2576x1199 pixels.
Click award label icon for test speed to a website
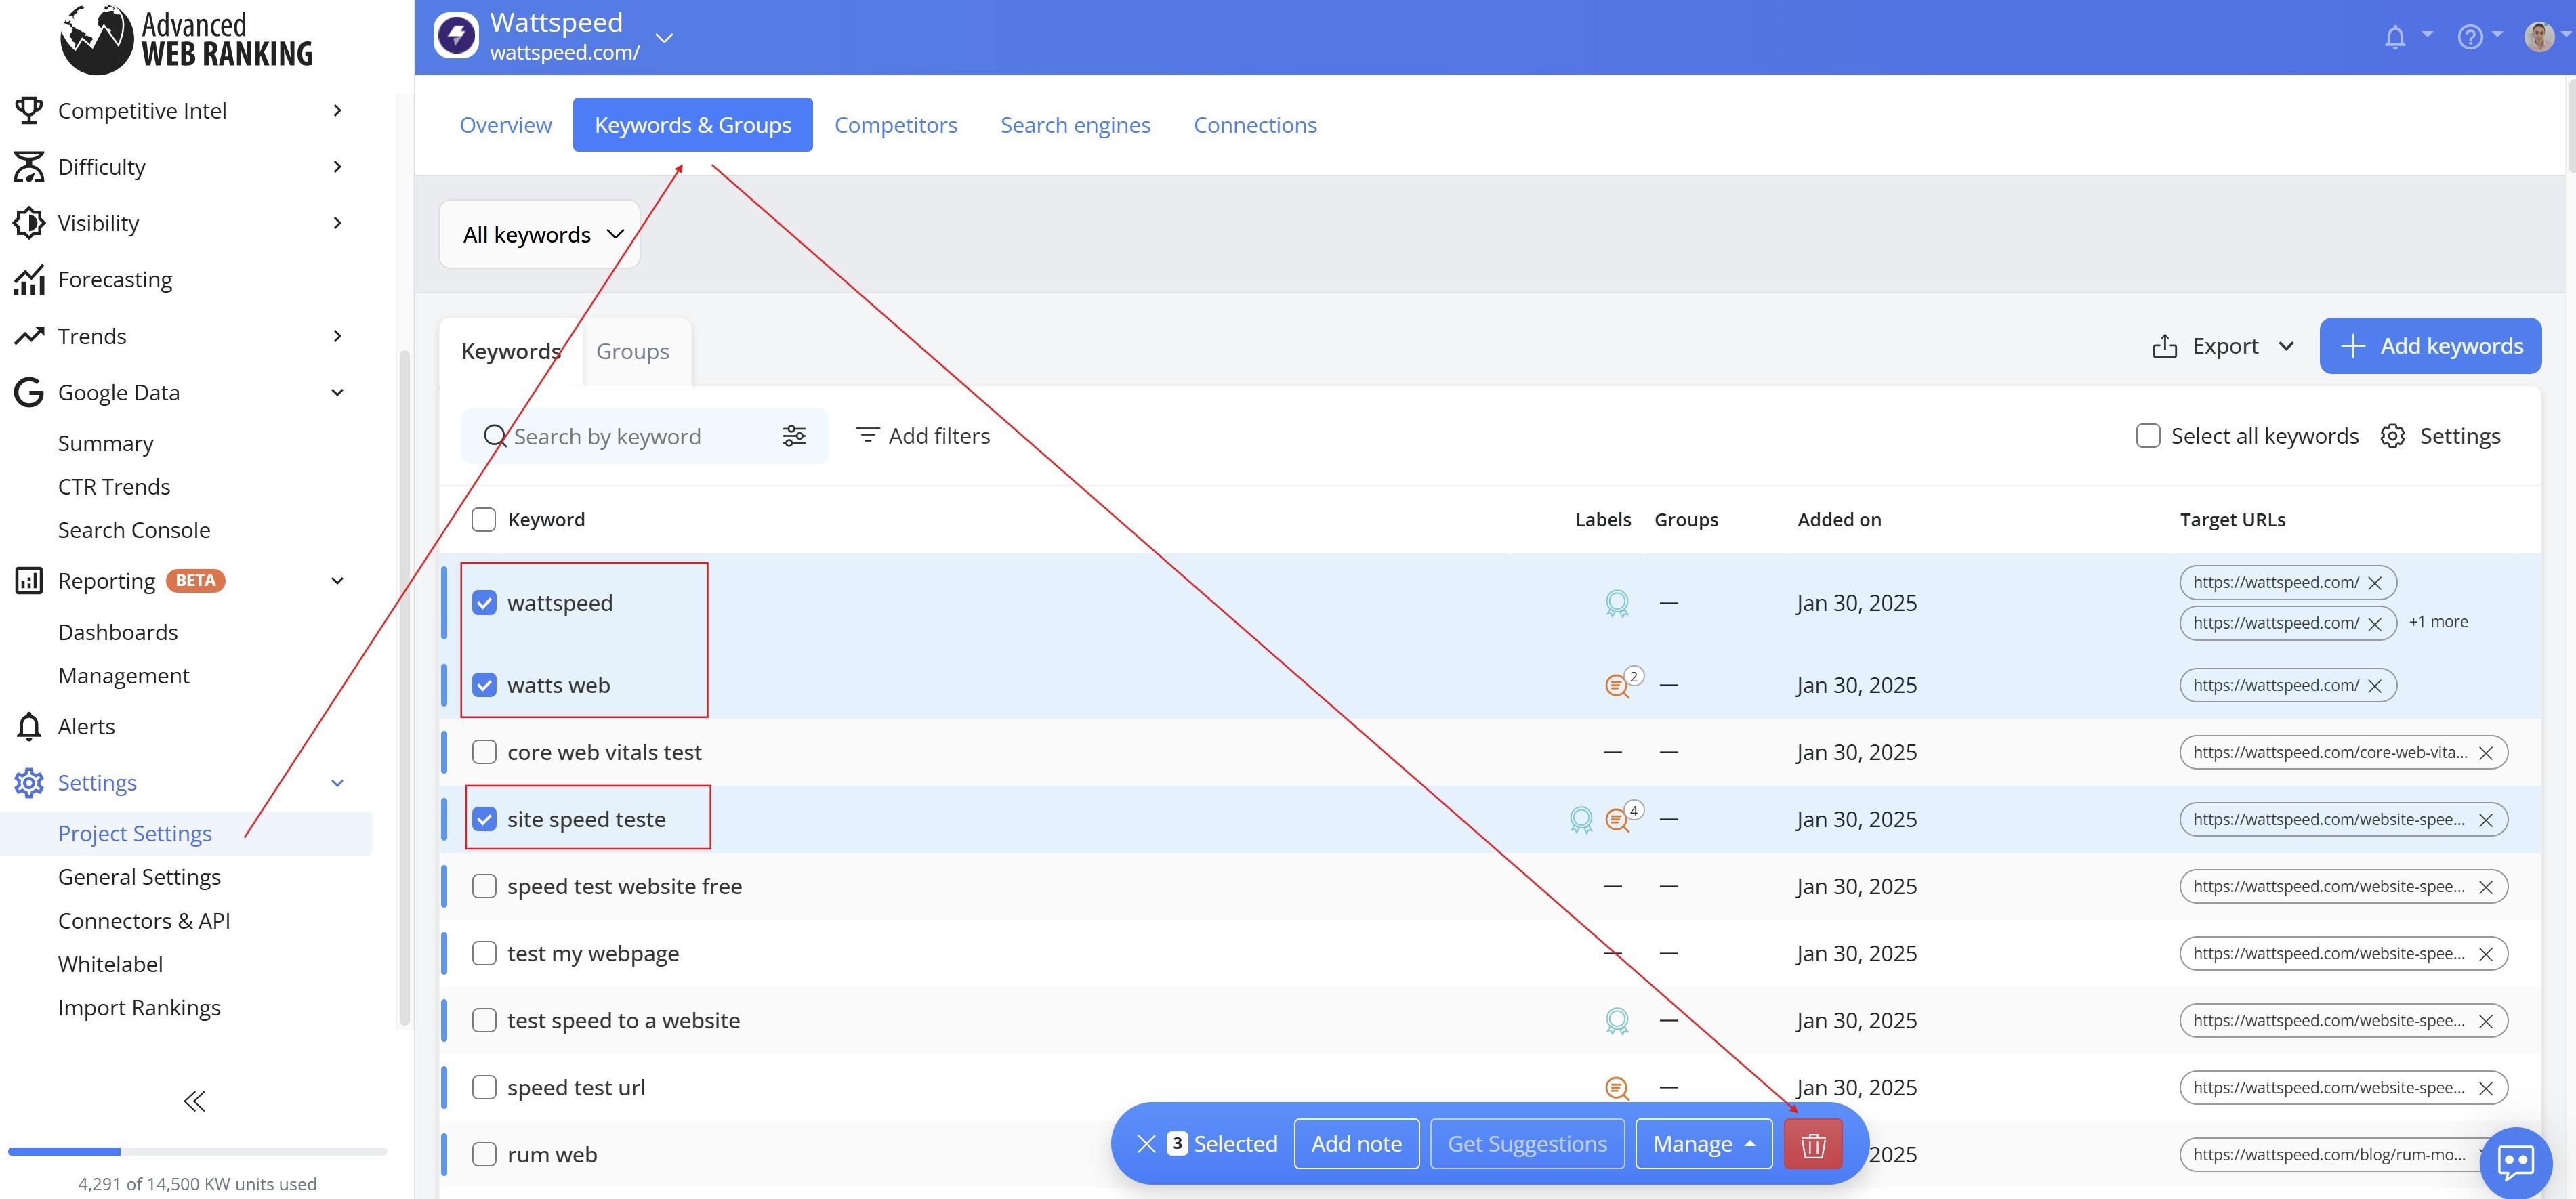point(1617,1021)
